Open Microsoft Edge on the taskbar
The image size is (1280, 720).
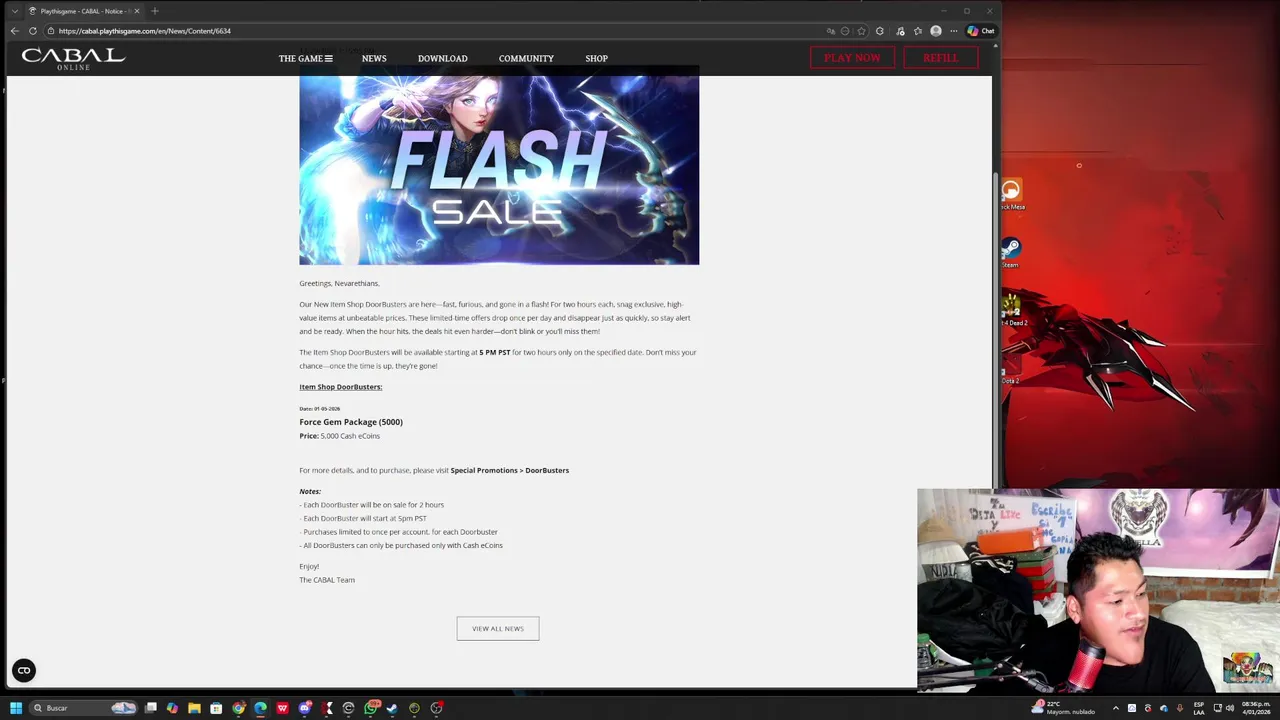pos(260,708)
